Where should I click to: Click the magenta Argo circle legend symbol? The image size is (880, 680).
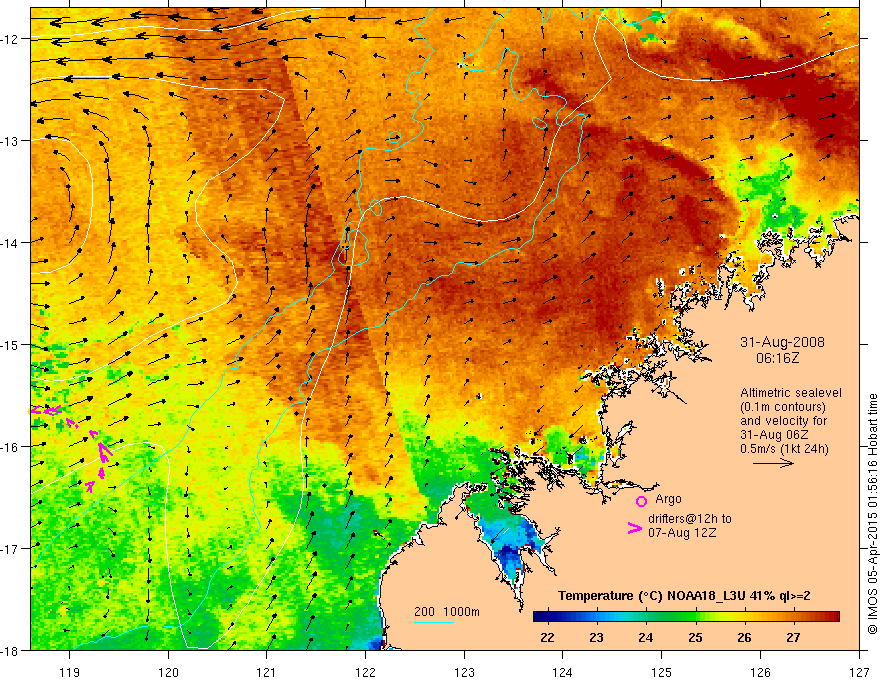[641, 501]
